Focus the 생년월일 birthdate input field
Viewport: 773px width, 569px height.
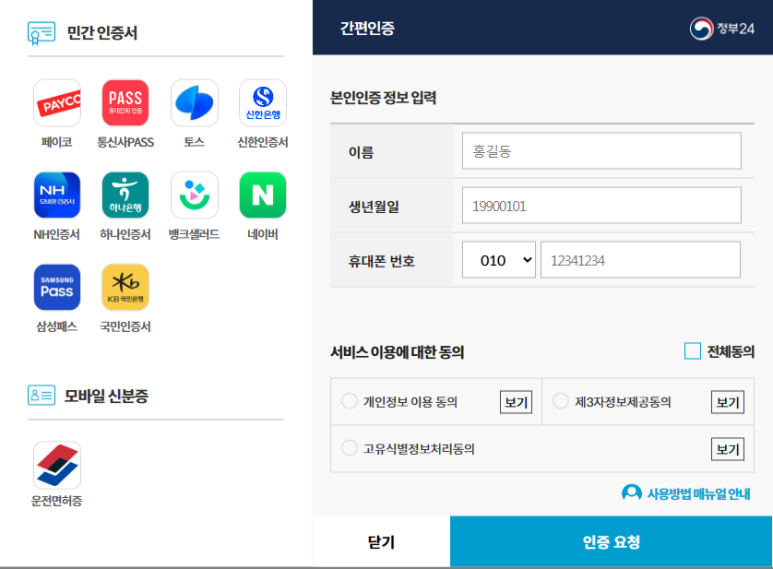601,205
